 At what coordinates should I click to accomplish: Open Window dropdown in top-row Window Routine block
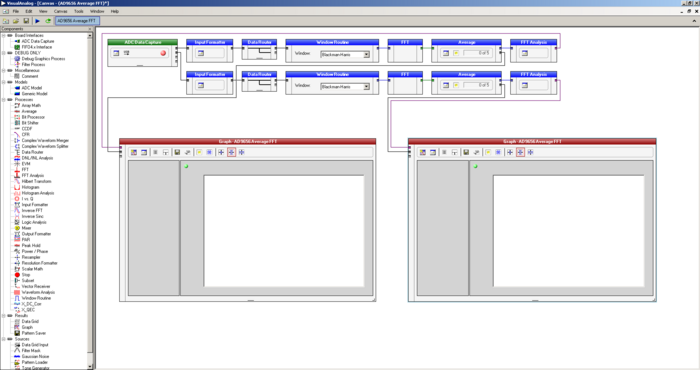point(367,54)
